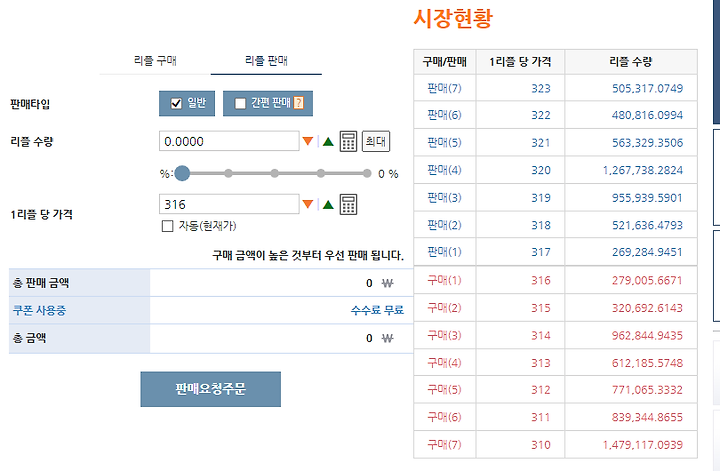Click the 판매(7) row label

pos(444,88)
